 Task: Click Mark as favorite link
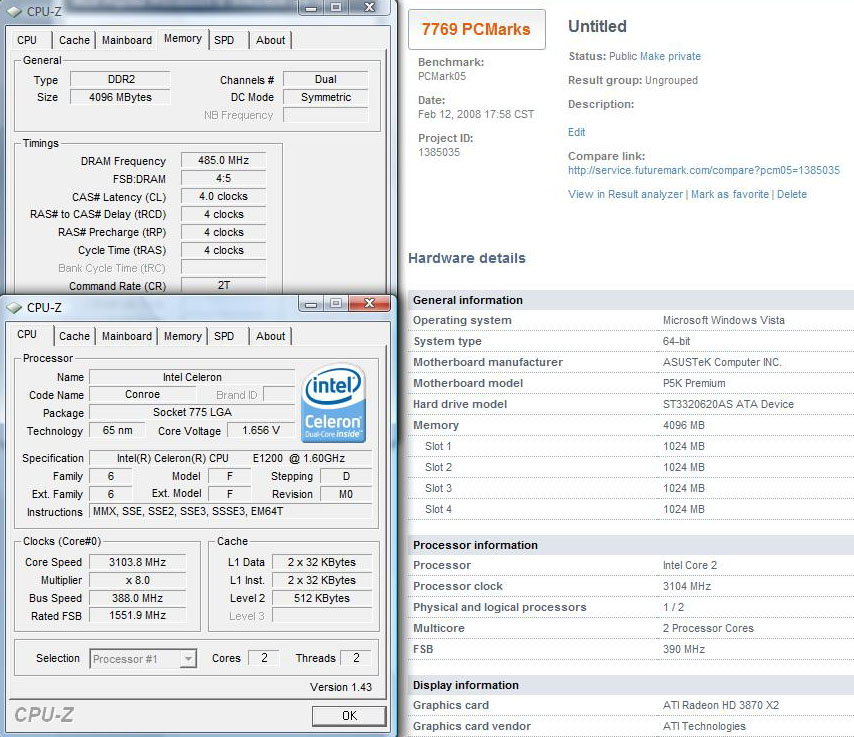[730, 194]
